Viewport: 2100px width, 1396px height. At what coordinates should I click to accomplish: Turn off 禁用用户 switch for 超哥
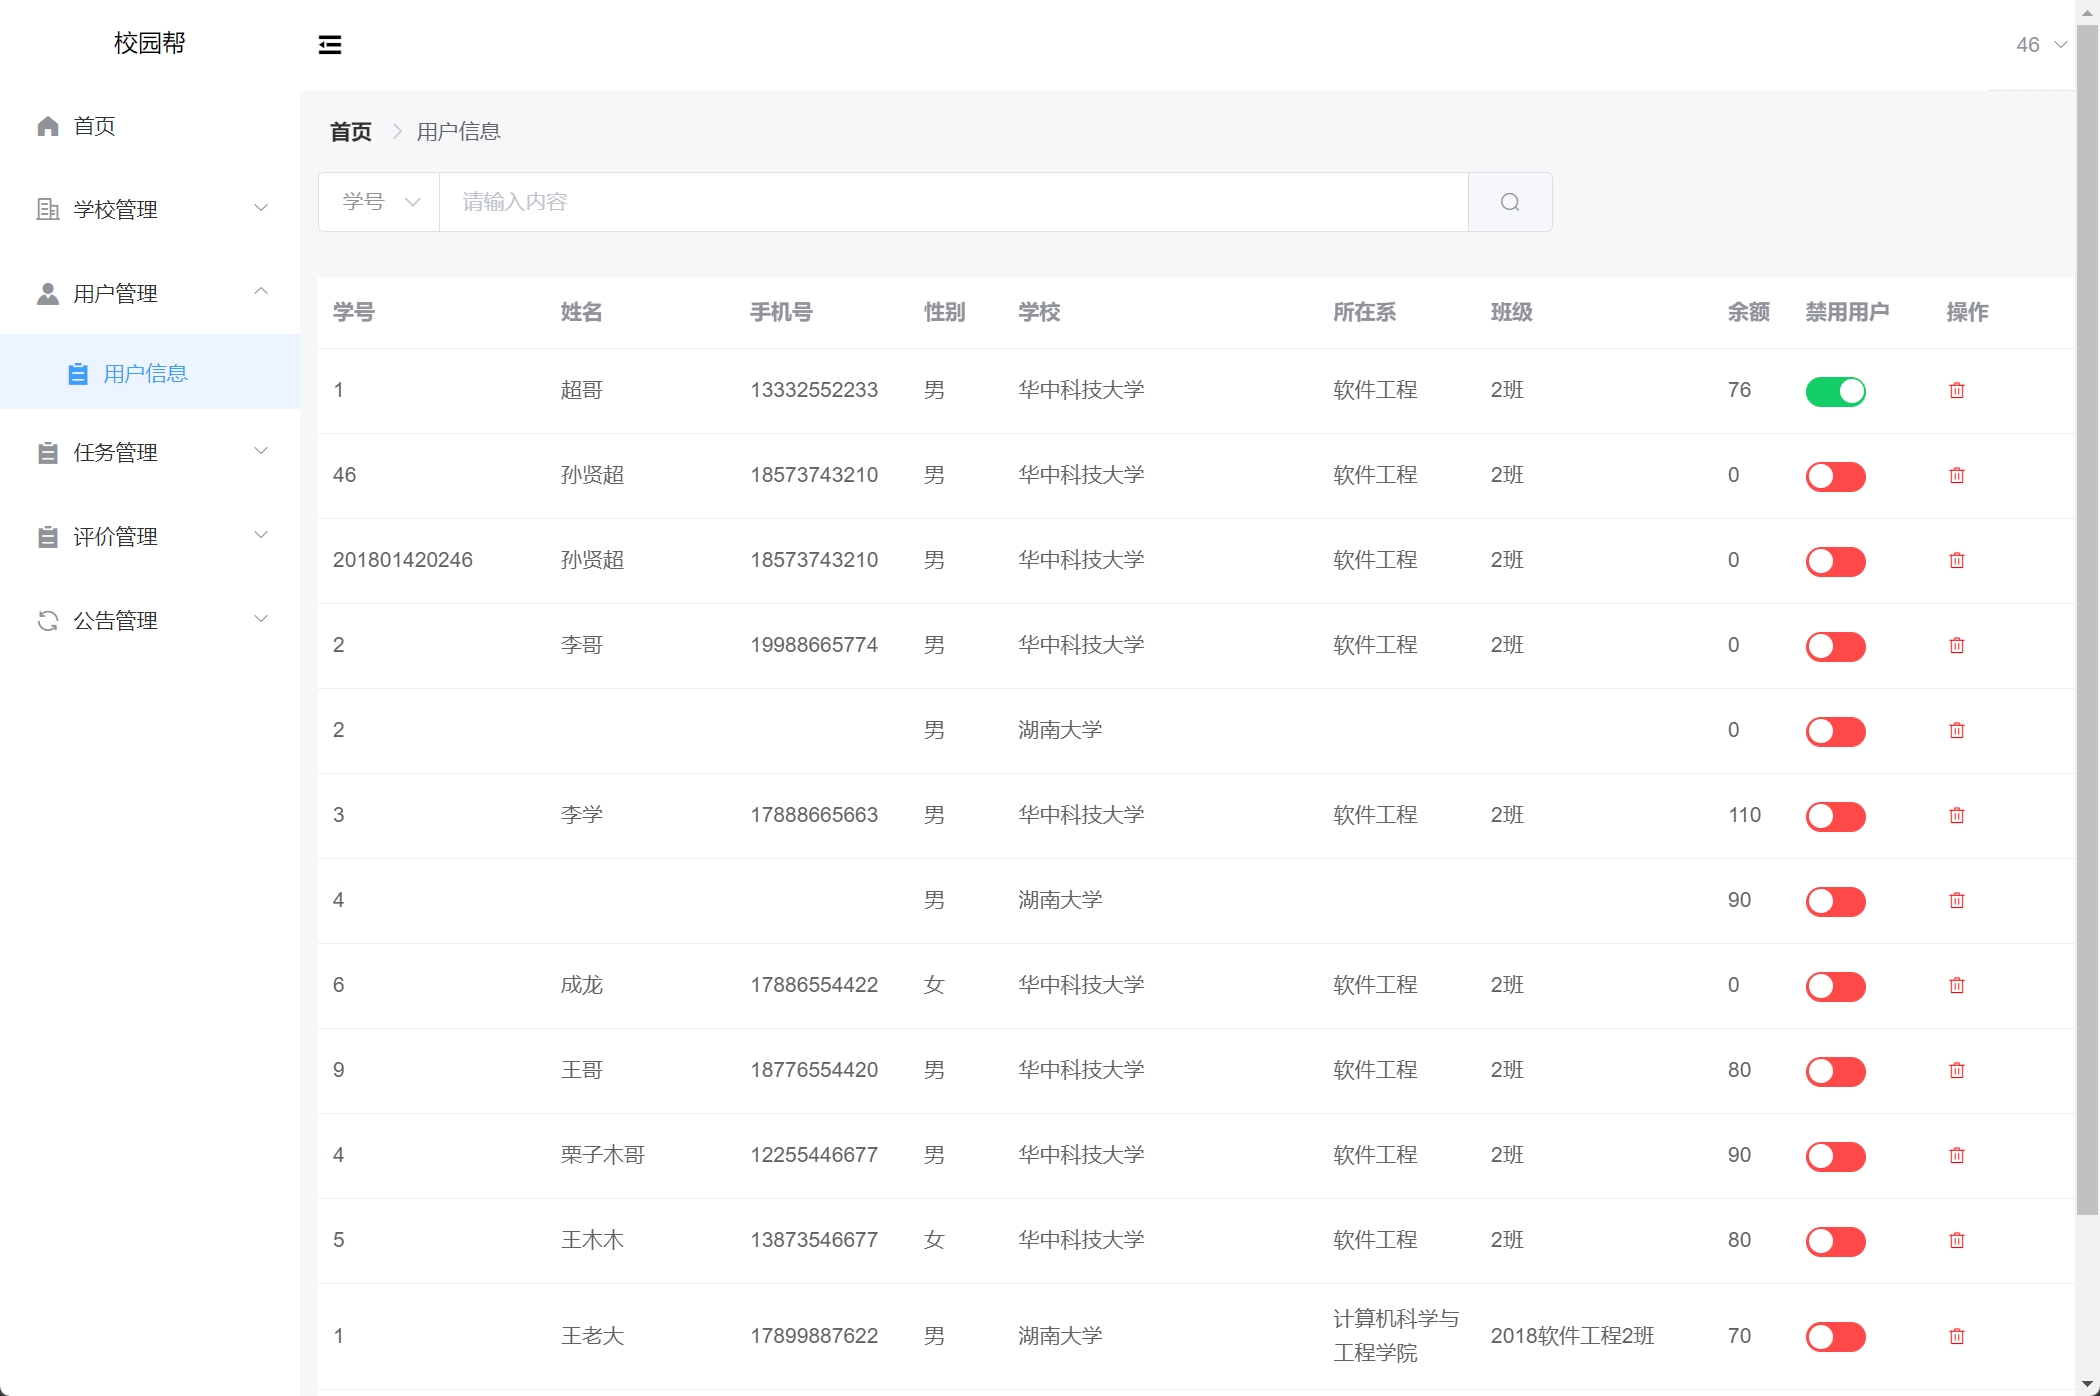tap(1836, 391)
